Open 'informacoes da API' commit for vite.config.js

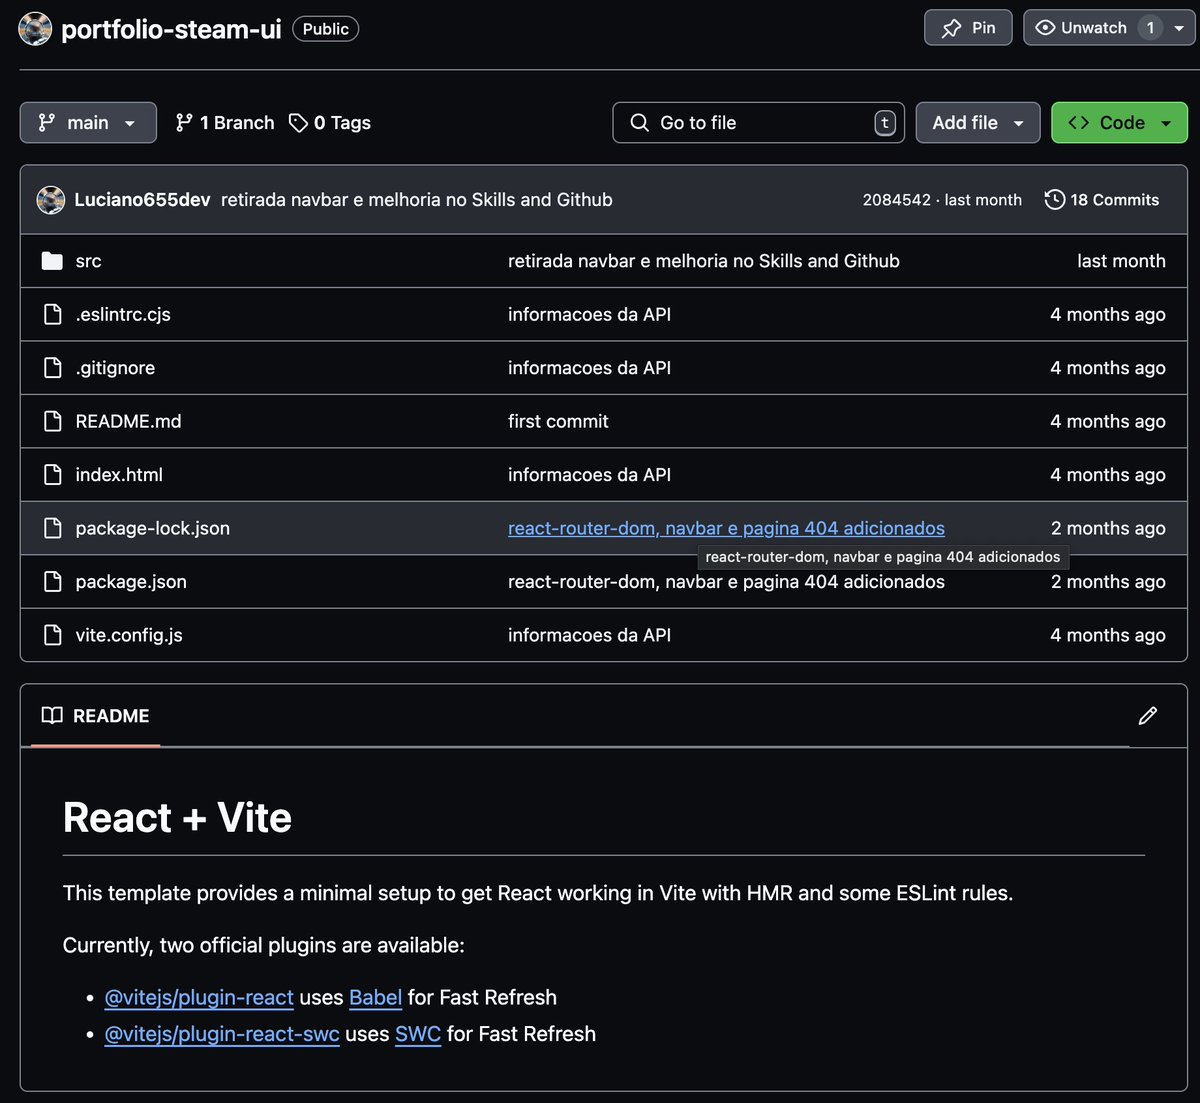click(589, 636)
